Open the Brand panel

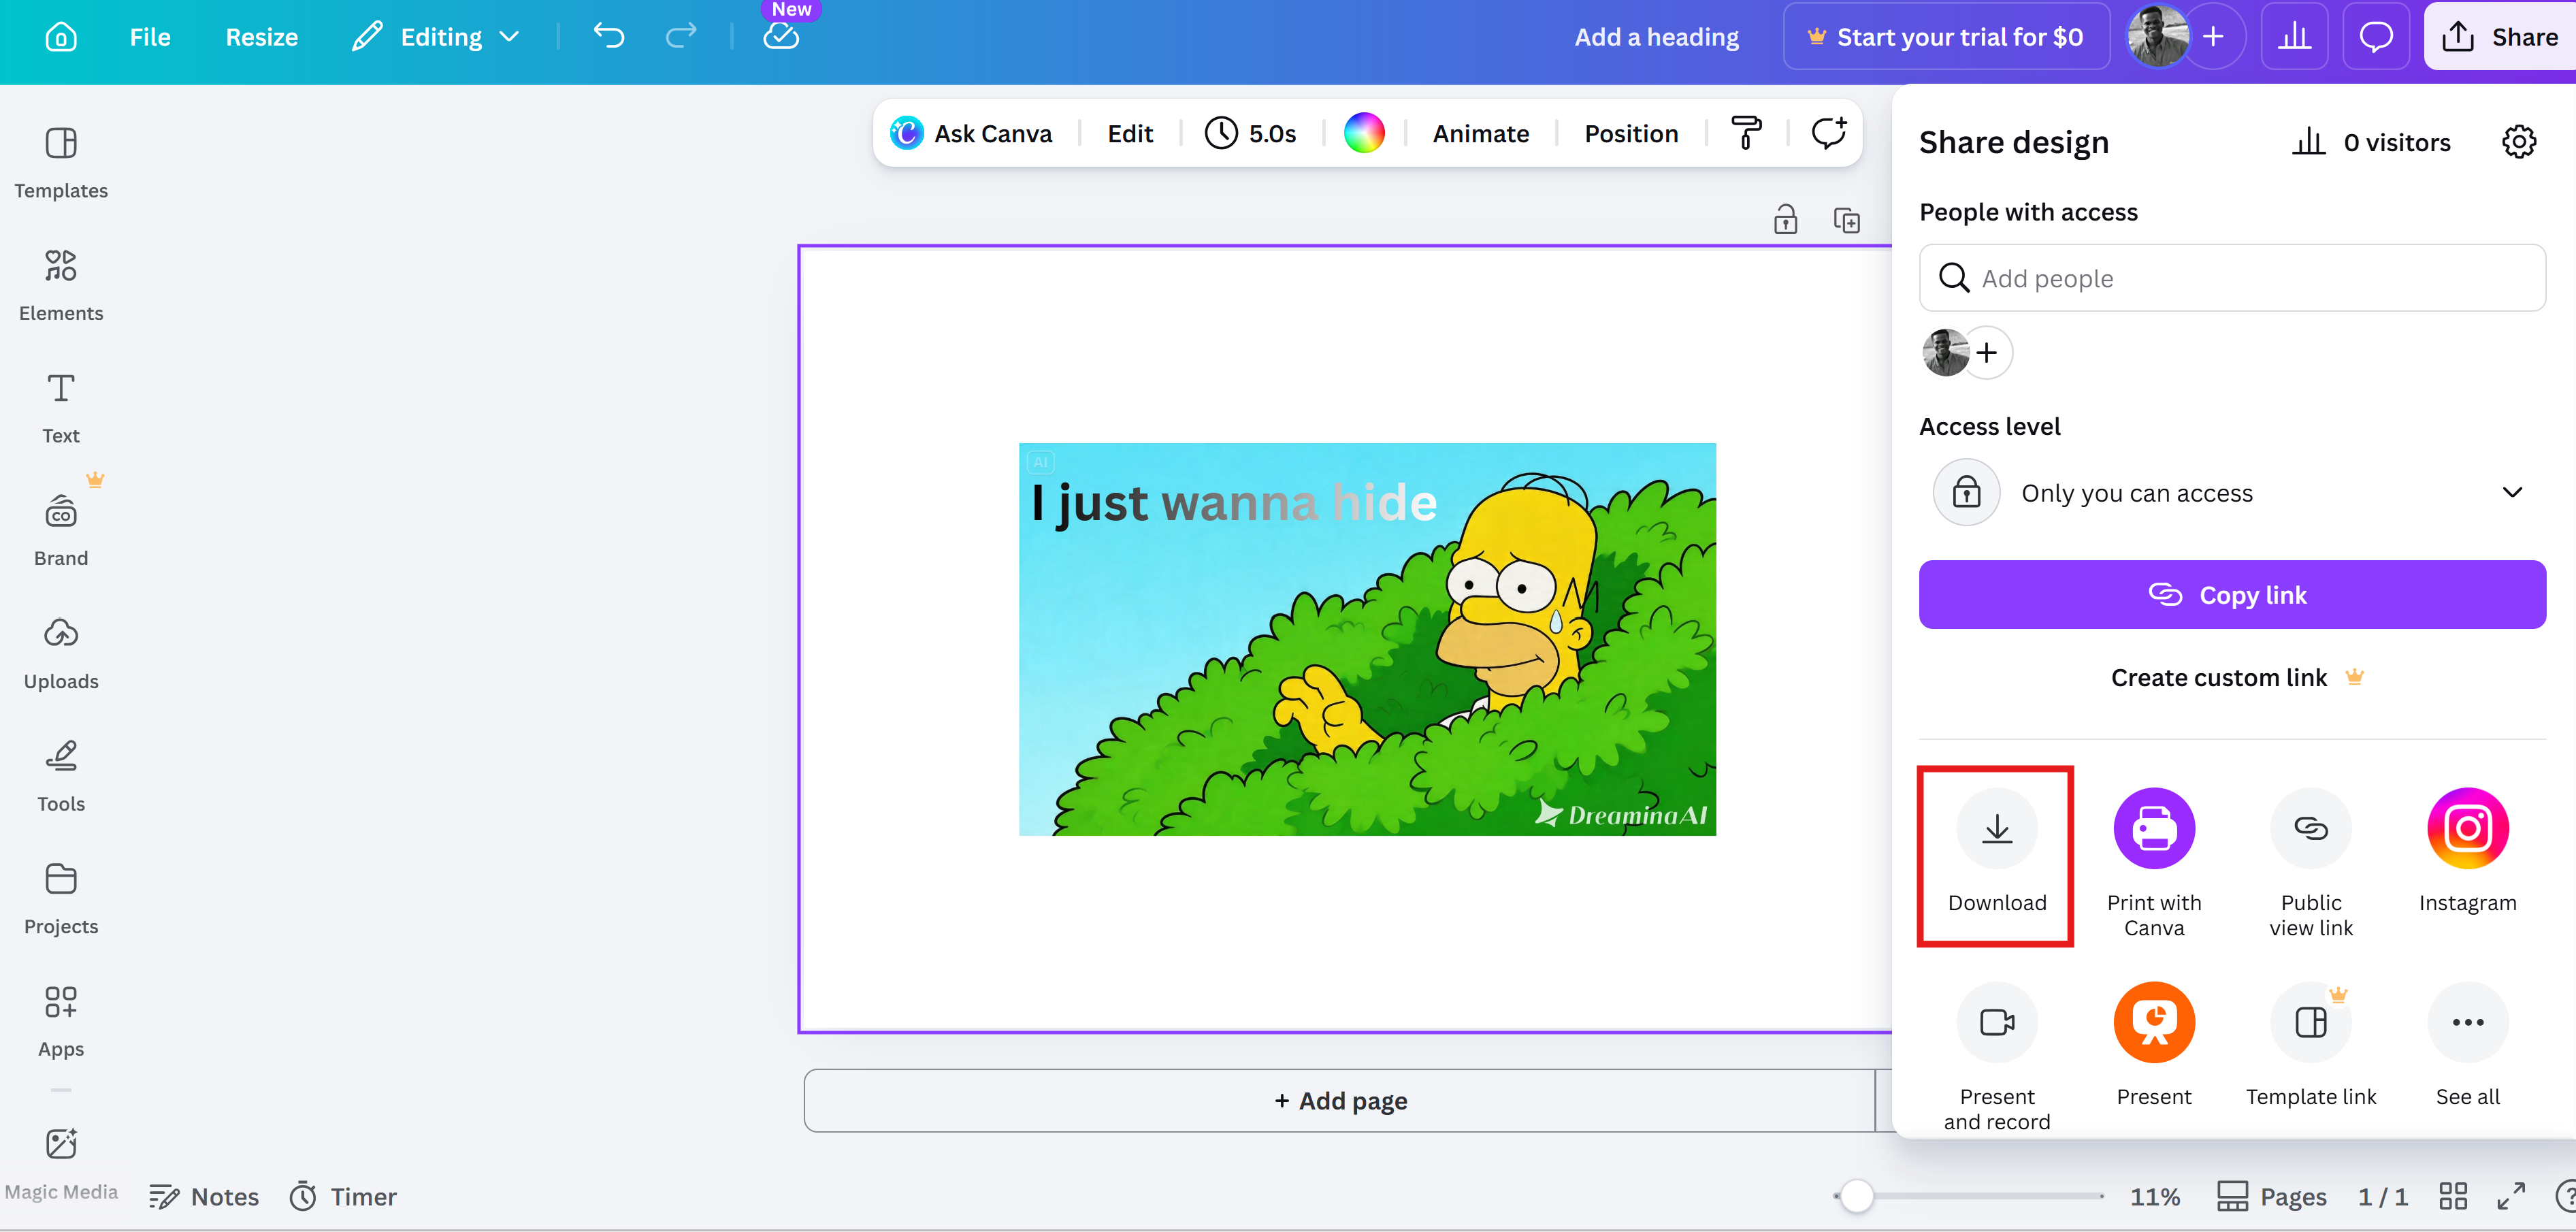pos(61,531)
